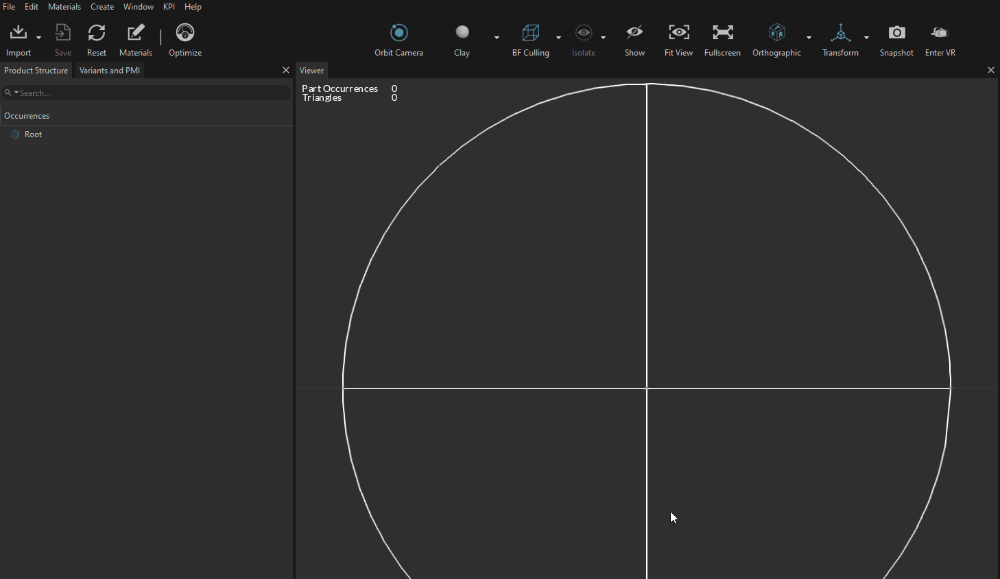This screenshot has height=579, width=1000.
Task: Choose the Clay shading mode
Action: pos(462,32)
